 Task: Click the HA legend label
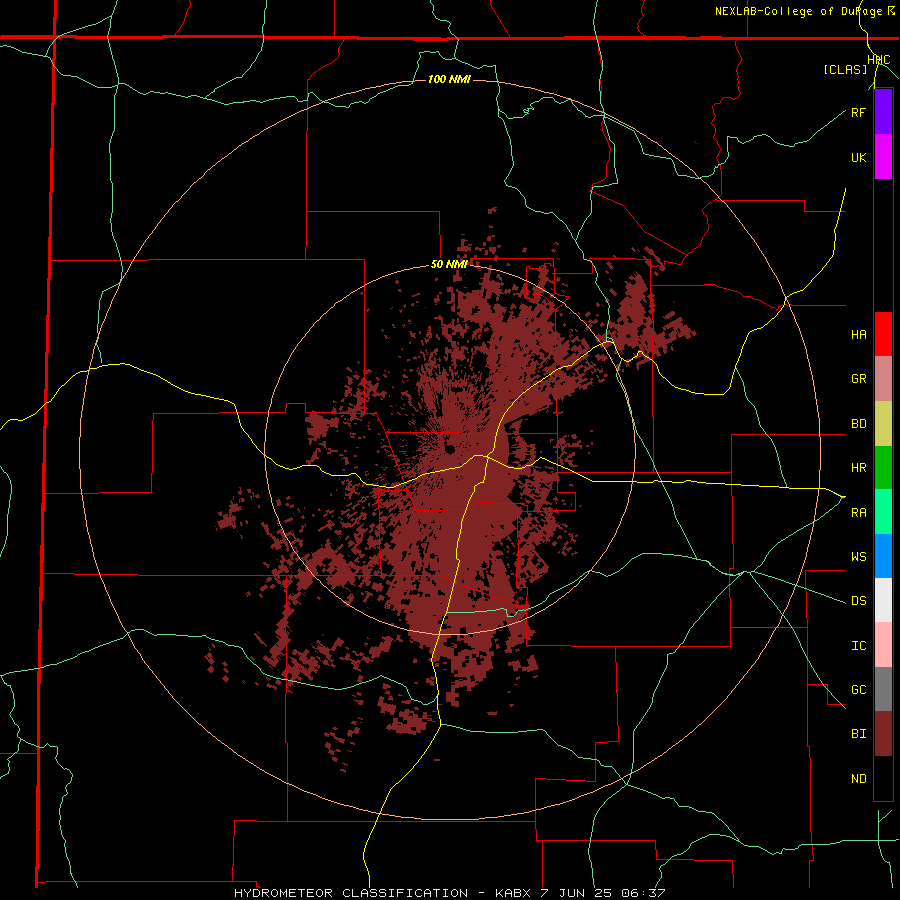858,334
